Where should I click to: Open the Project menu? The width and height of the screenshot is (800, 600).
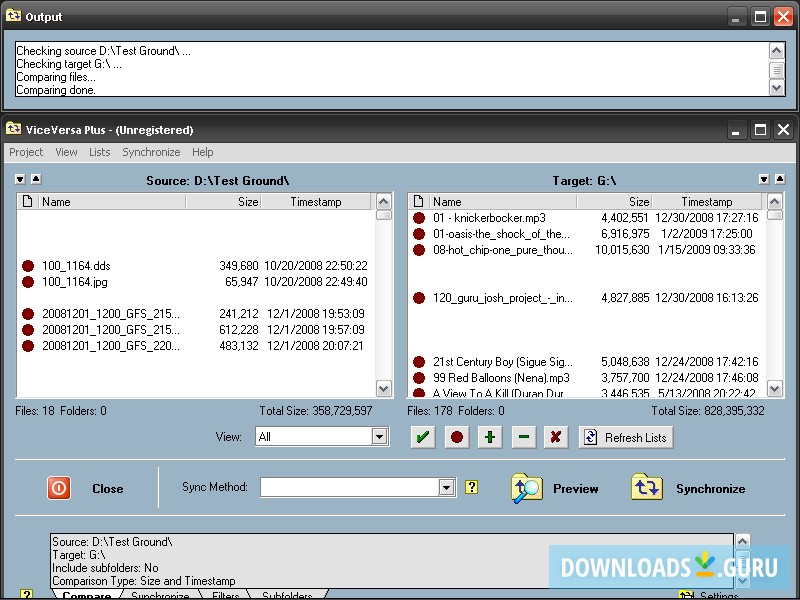coord(26,152)
